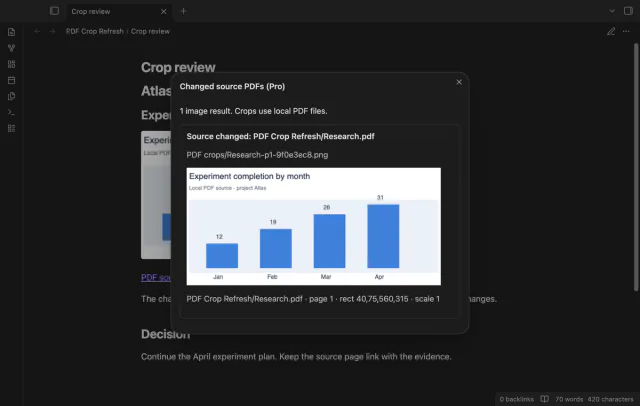640x406 pixels.
Task: Click the Crop review note heading
Action: tap(178, 67)
